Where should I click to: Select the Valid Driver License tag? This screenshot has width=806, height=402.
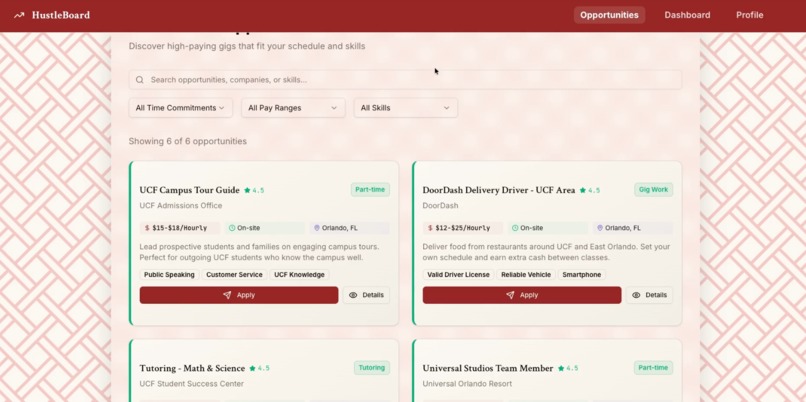pyautogui.click(x=459, y=275)
